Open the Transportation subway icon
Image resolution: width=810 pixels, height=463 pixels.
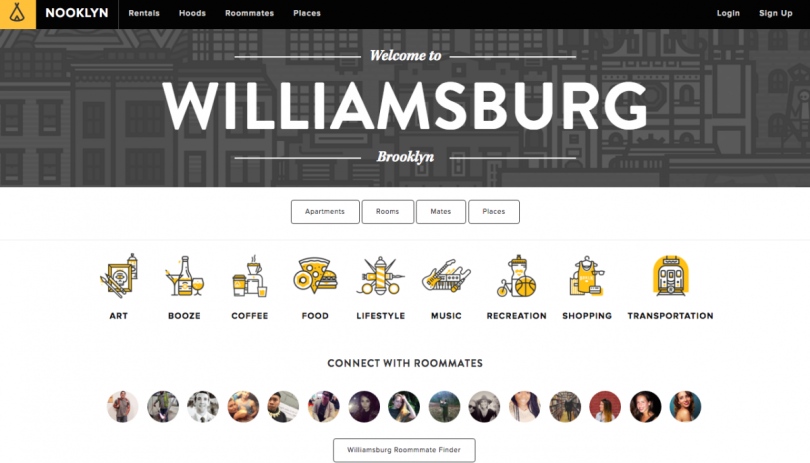tap(671, 276)
